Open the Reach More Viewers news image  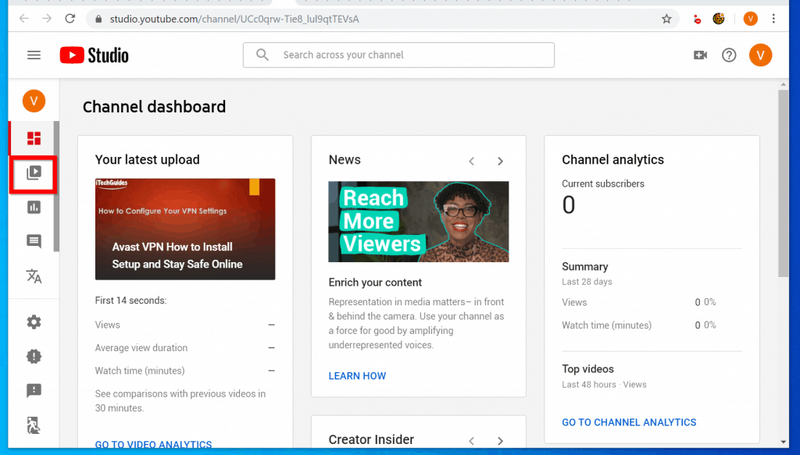coord(418,221)
